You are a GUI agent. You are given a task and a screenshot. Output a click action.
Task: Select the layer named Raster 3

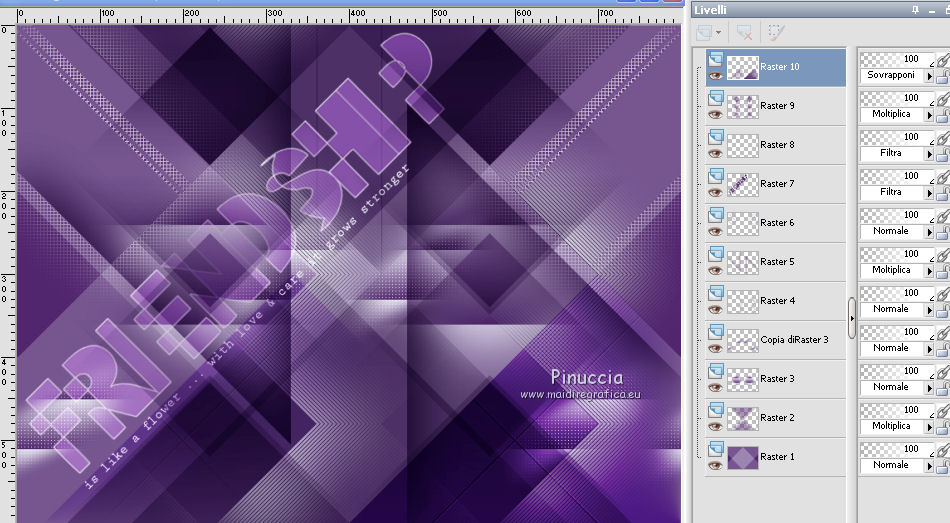tap(777, 379)
